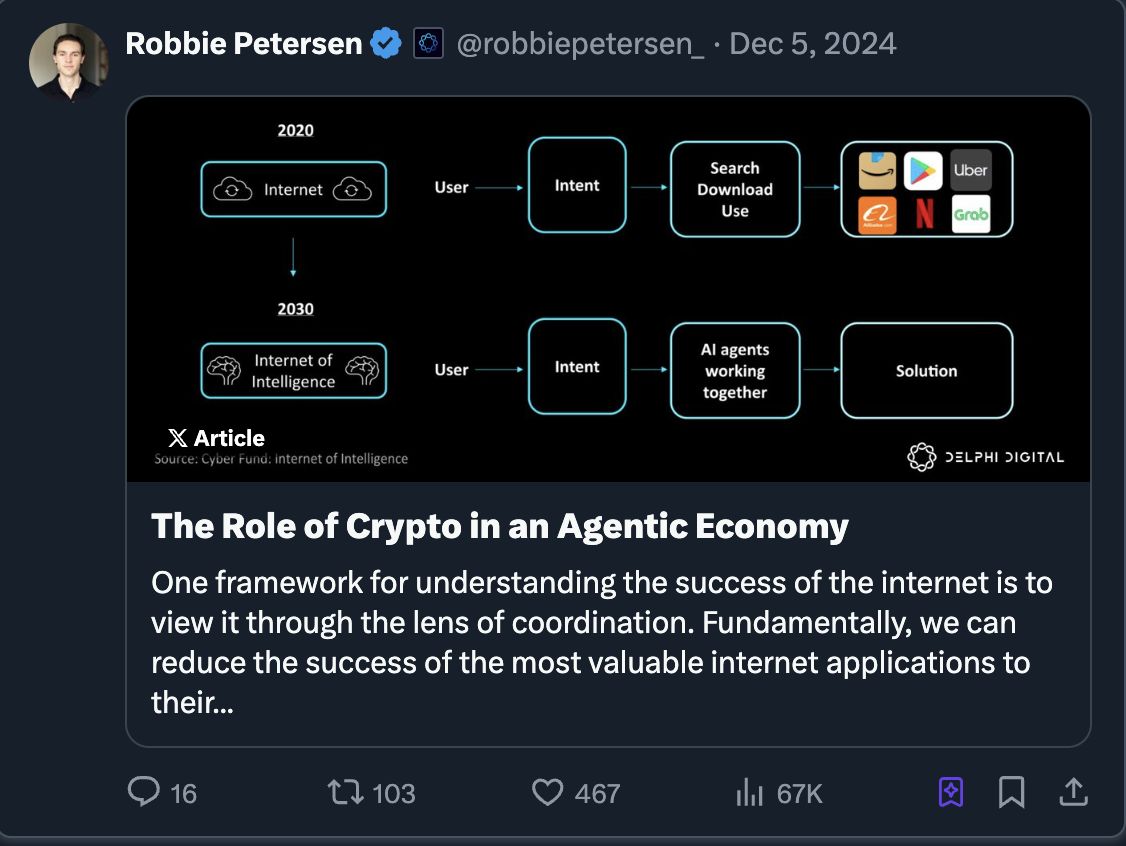Click the share upload icon

pyautogui.click(x=1072, y=792)
